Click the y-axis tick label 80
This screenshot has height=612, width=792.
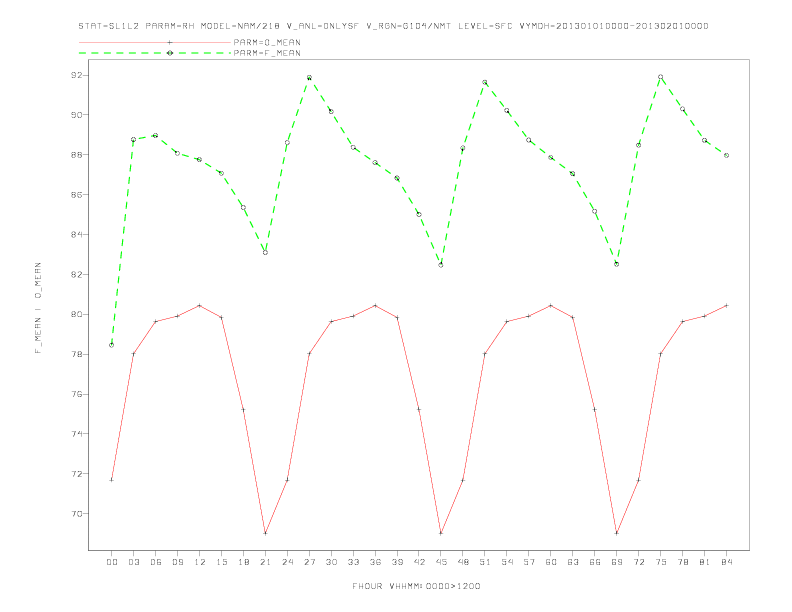pyautogui.click(x=76, y=314)
